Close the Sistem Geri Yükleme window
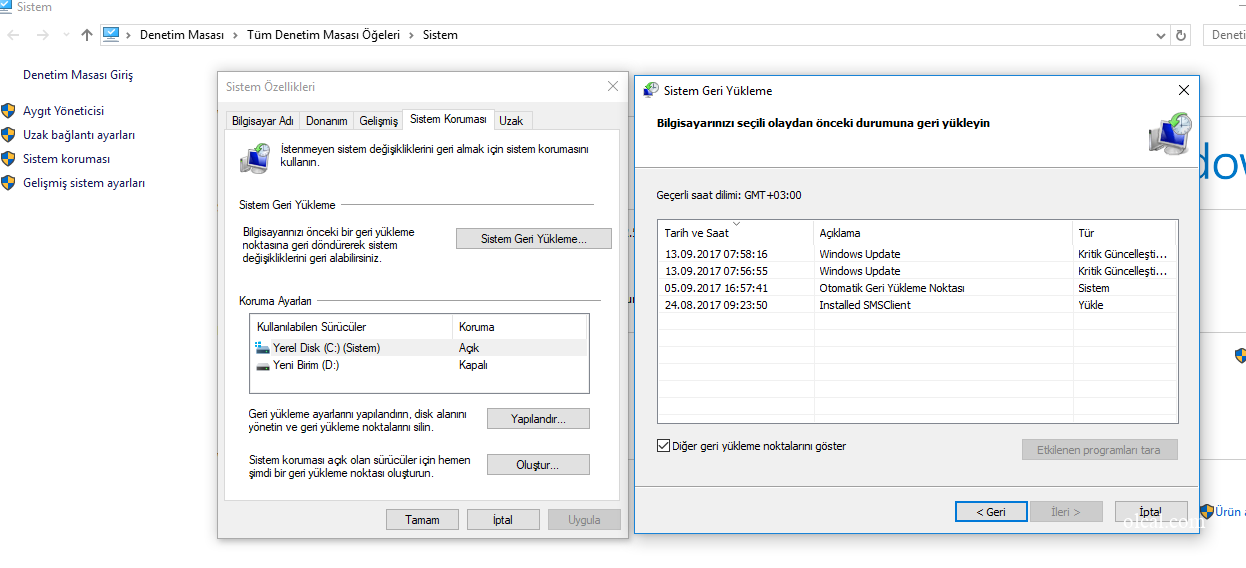 1184,90
